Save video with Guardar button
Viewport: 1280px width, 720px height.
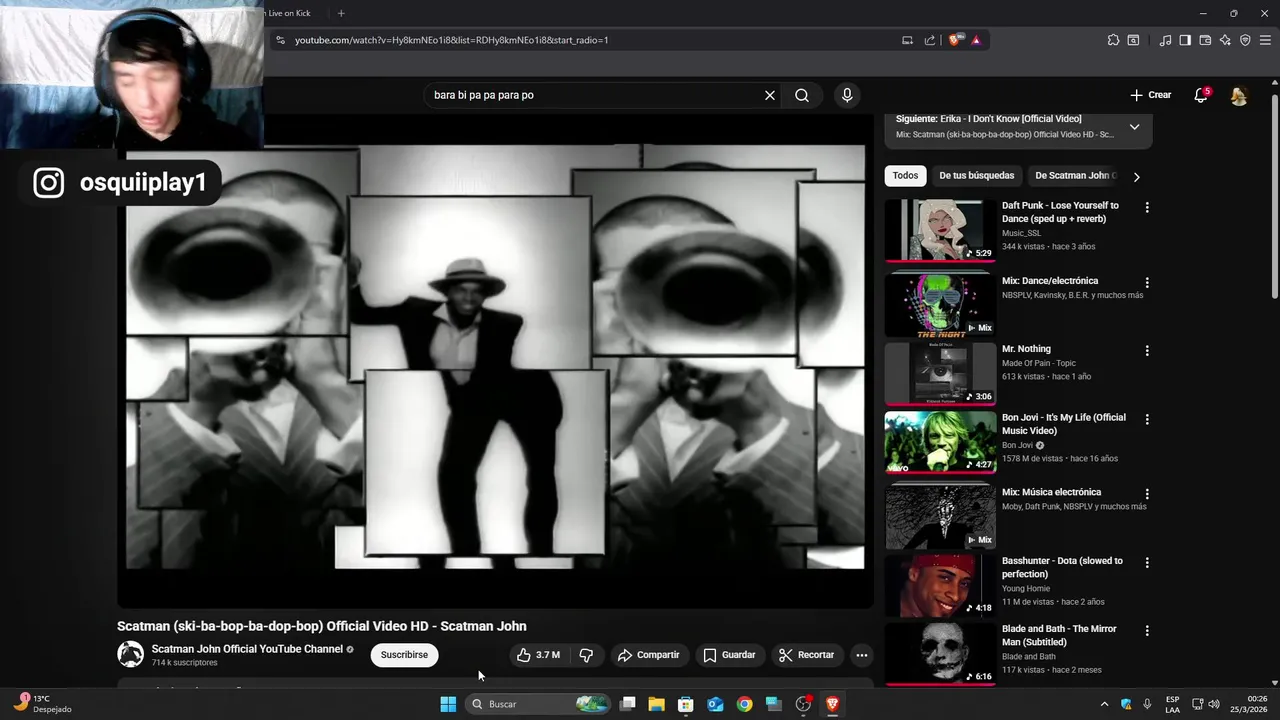point(729,655)
